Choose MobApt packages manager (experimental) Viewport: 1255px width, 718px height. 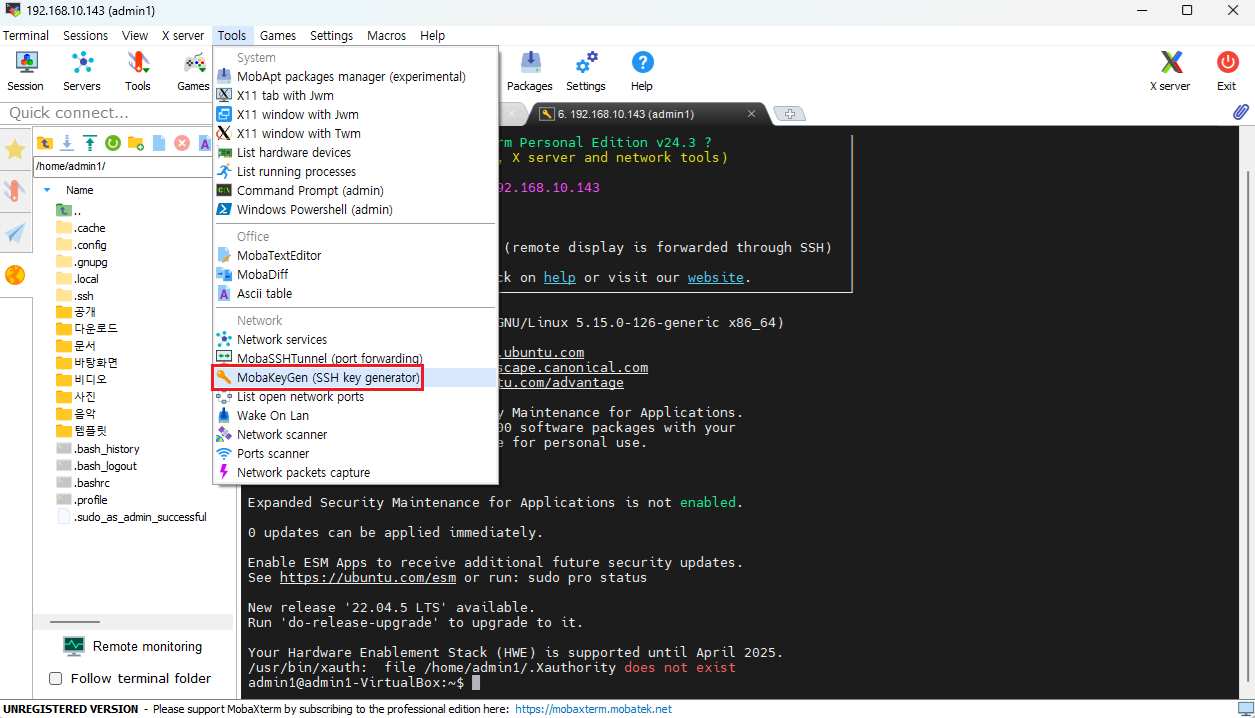coord(355,76)
